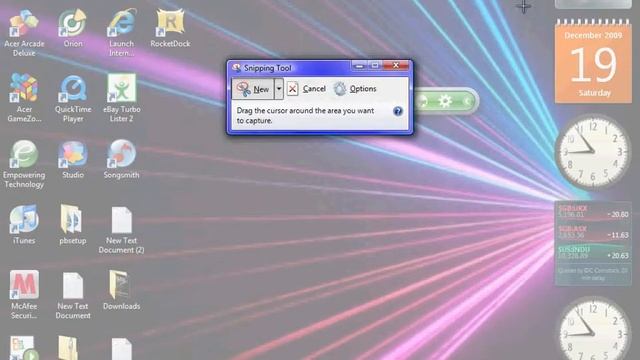
Task: Click the pbsetup folder icon
Action: pos(73,225)
